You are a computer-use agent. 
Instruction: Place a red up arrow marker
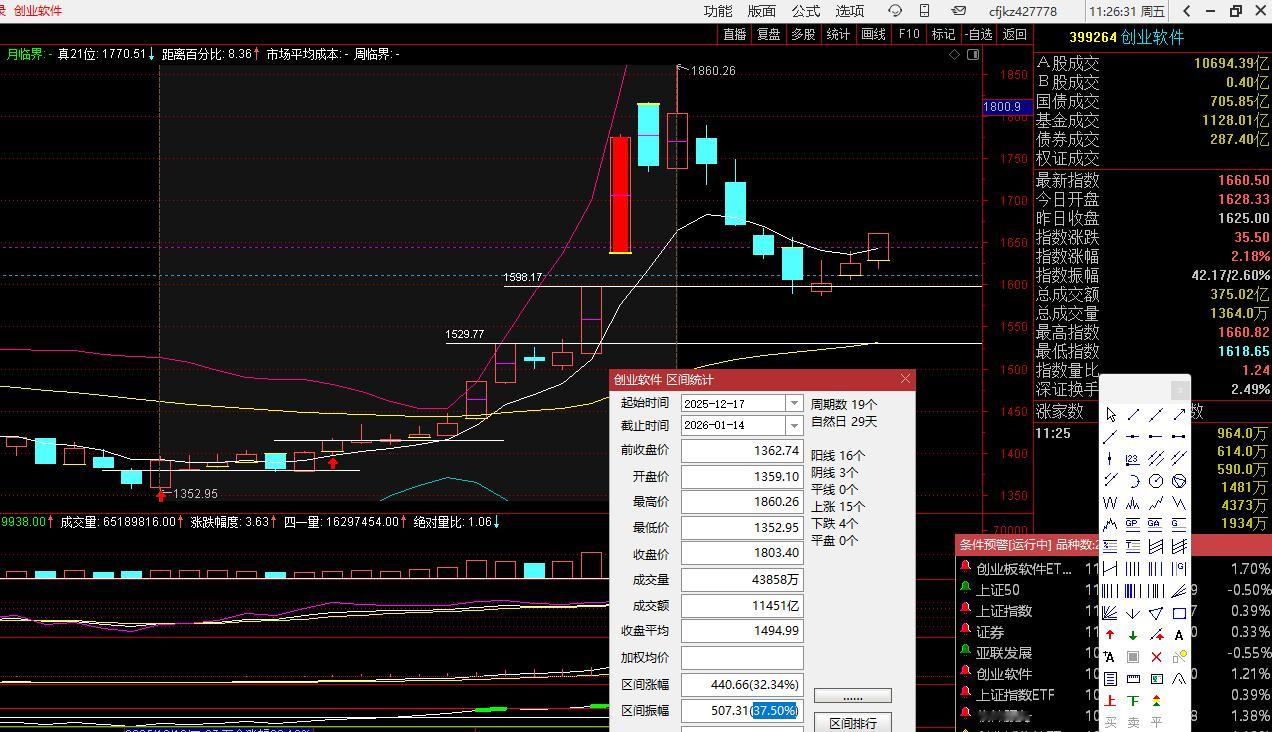click(x=1110, y=635)
